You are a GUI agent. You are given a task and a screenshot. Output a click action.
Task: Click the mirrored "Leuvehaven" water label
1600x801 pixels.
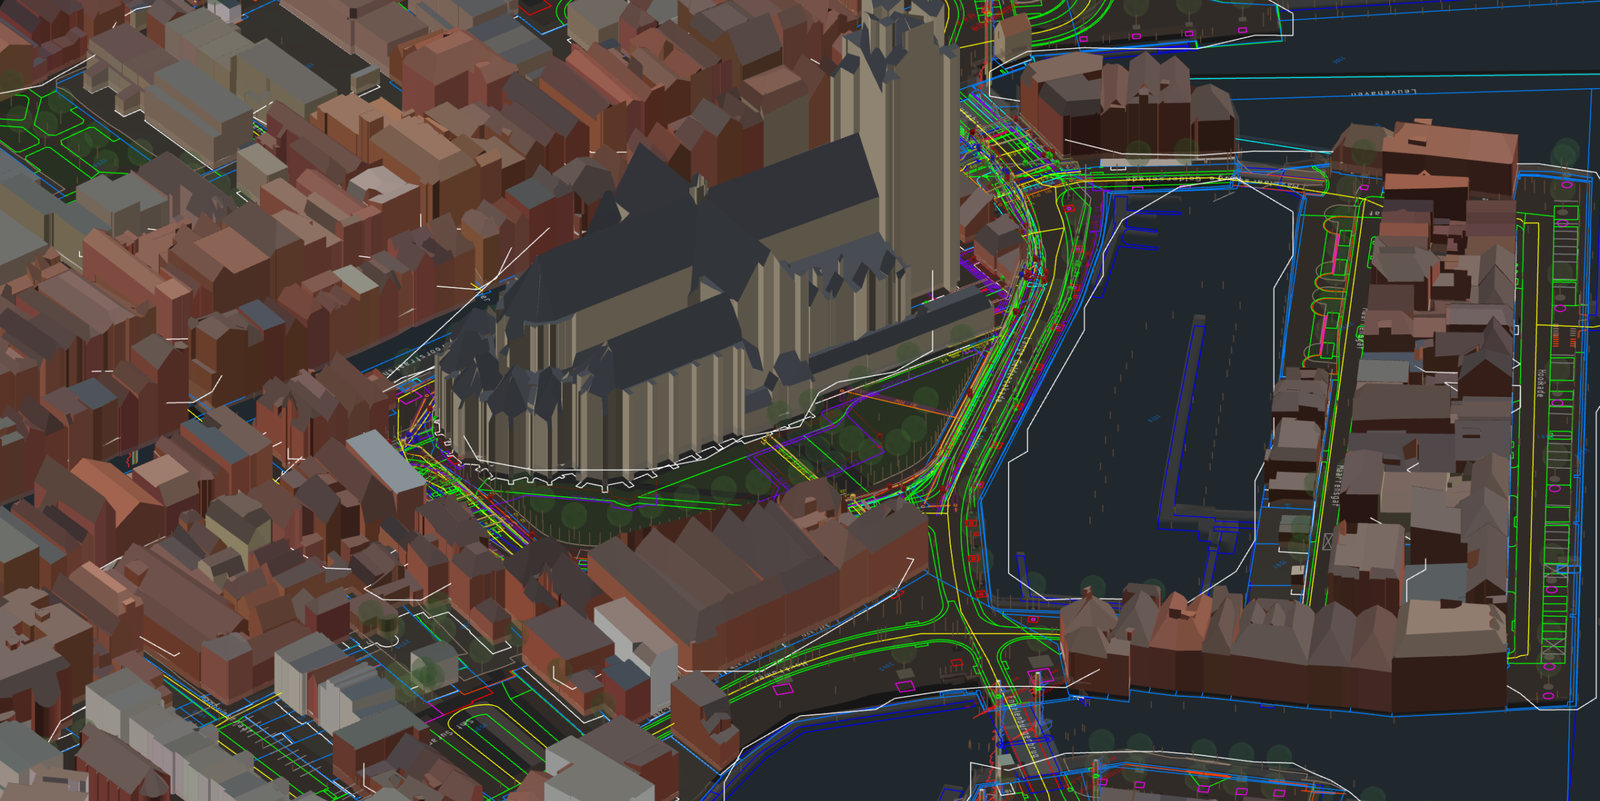tap(1384, 93)
